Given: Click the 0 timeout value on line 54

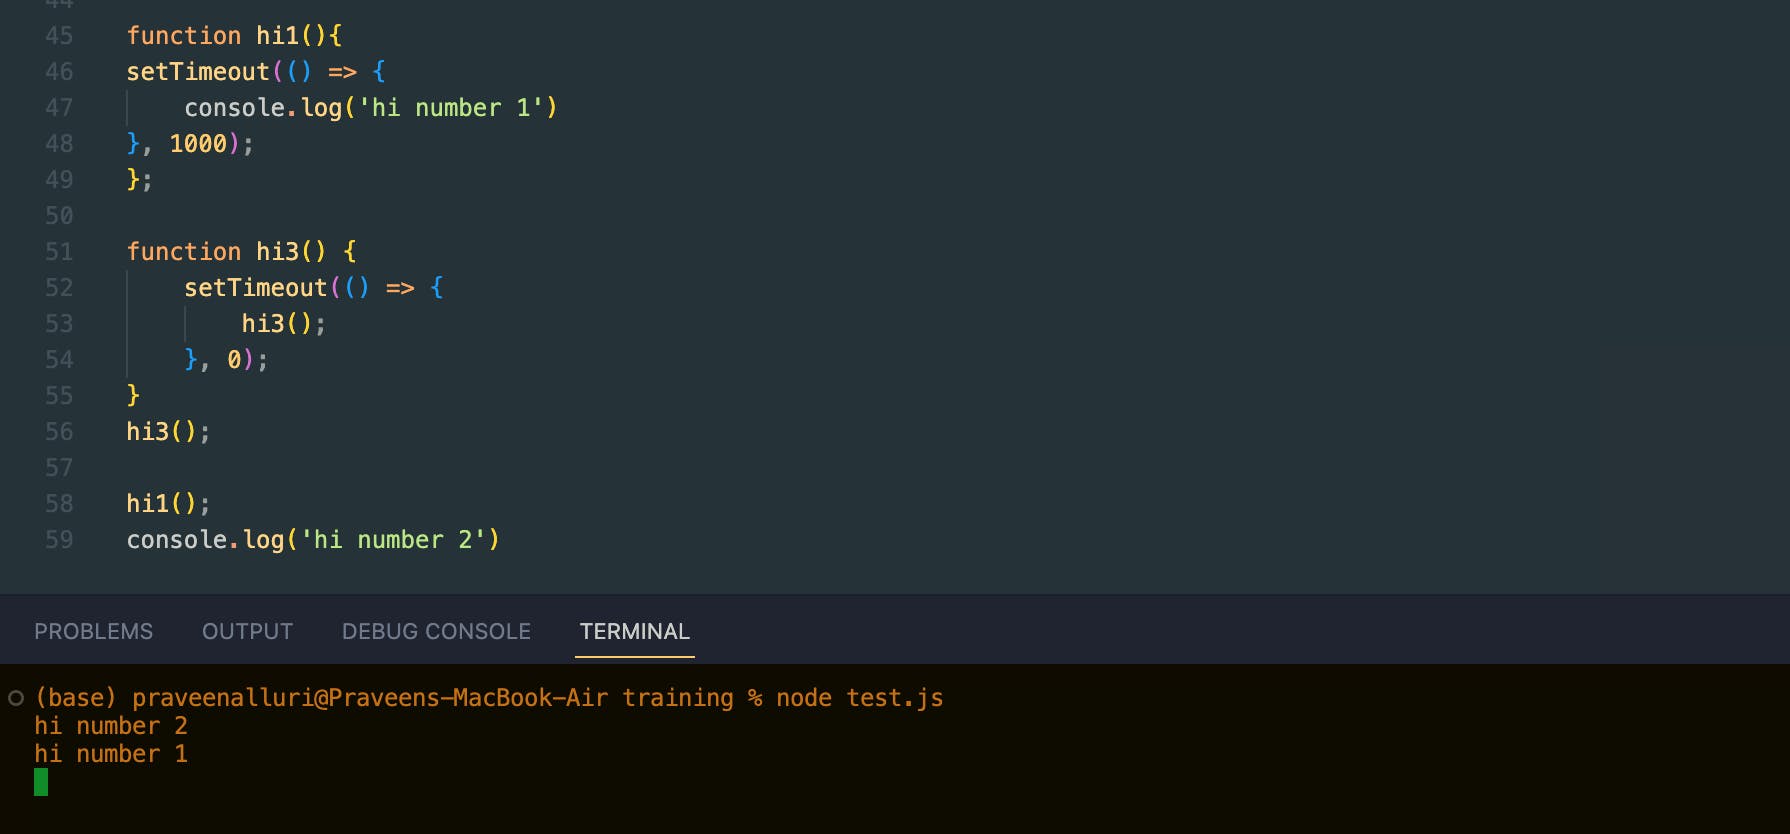Looking at the screenshot, I should coord(234,360).
